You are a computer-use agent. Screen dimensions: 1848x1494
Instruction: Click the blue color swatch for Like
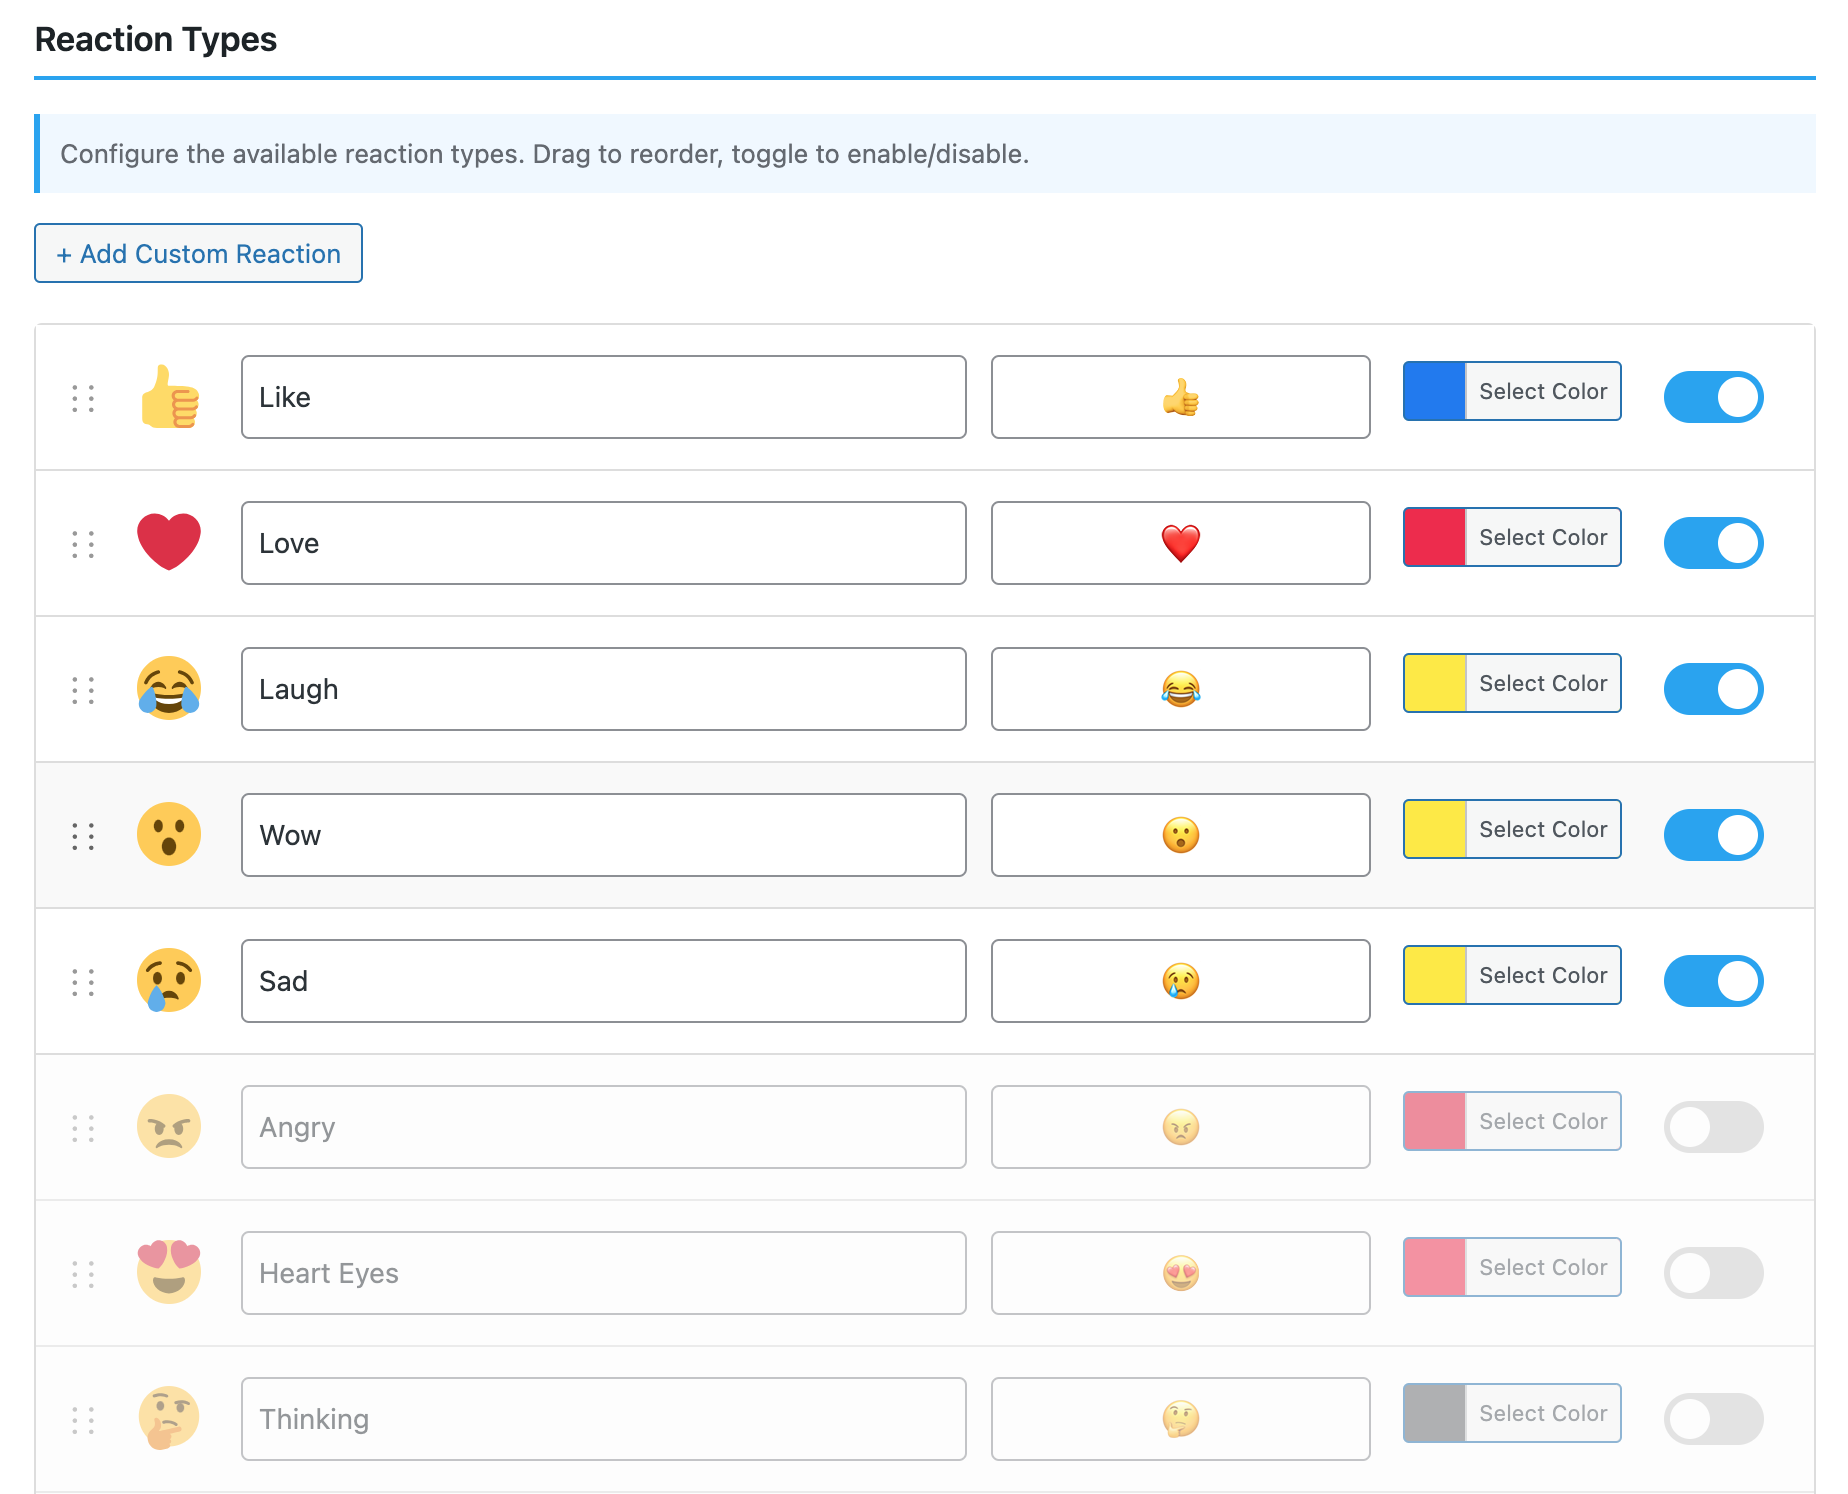point(1434,392)
